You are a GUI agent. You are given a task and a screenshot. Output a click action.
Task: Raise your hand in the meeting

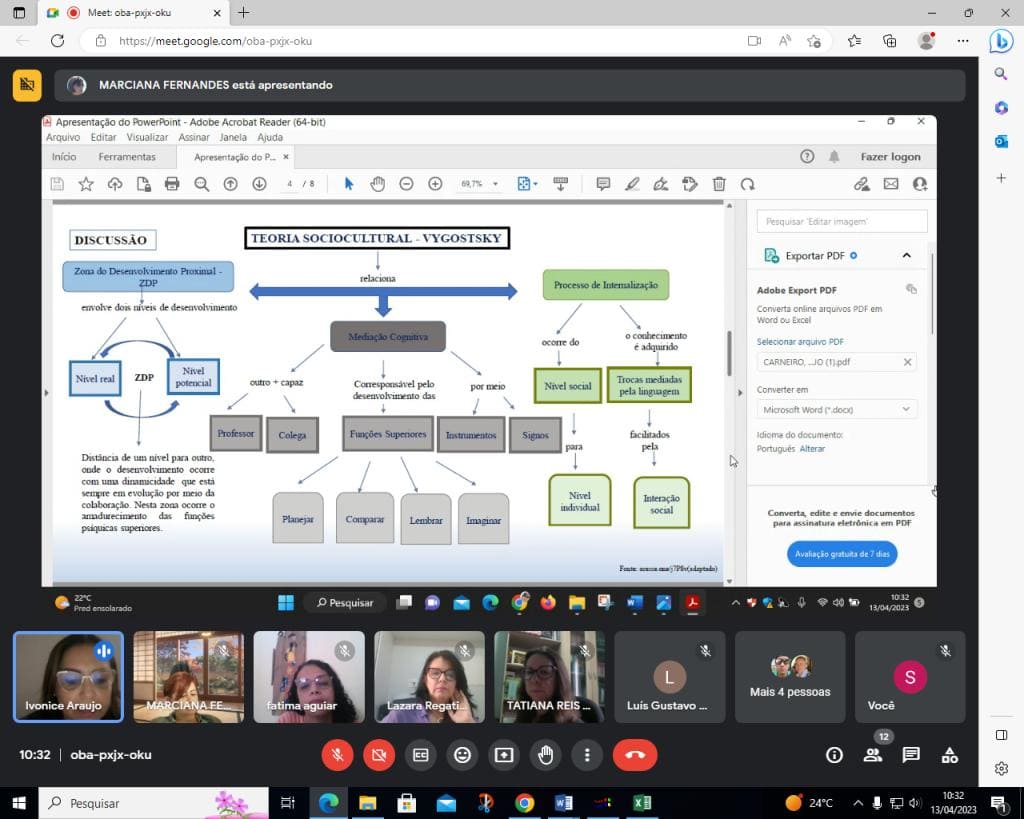click(x=545, y=755)
